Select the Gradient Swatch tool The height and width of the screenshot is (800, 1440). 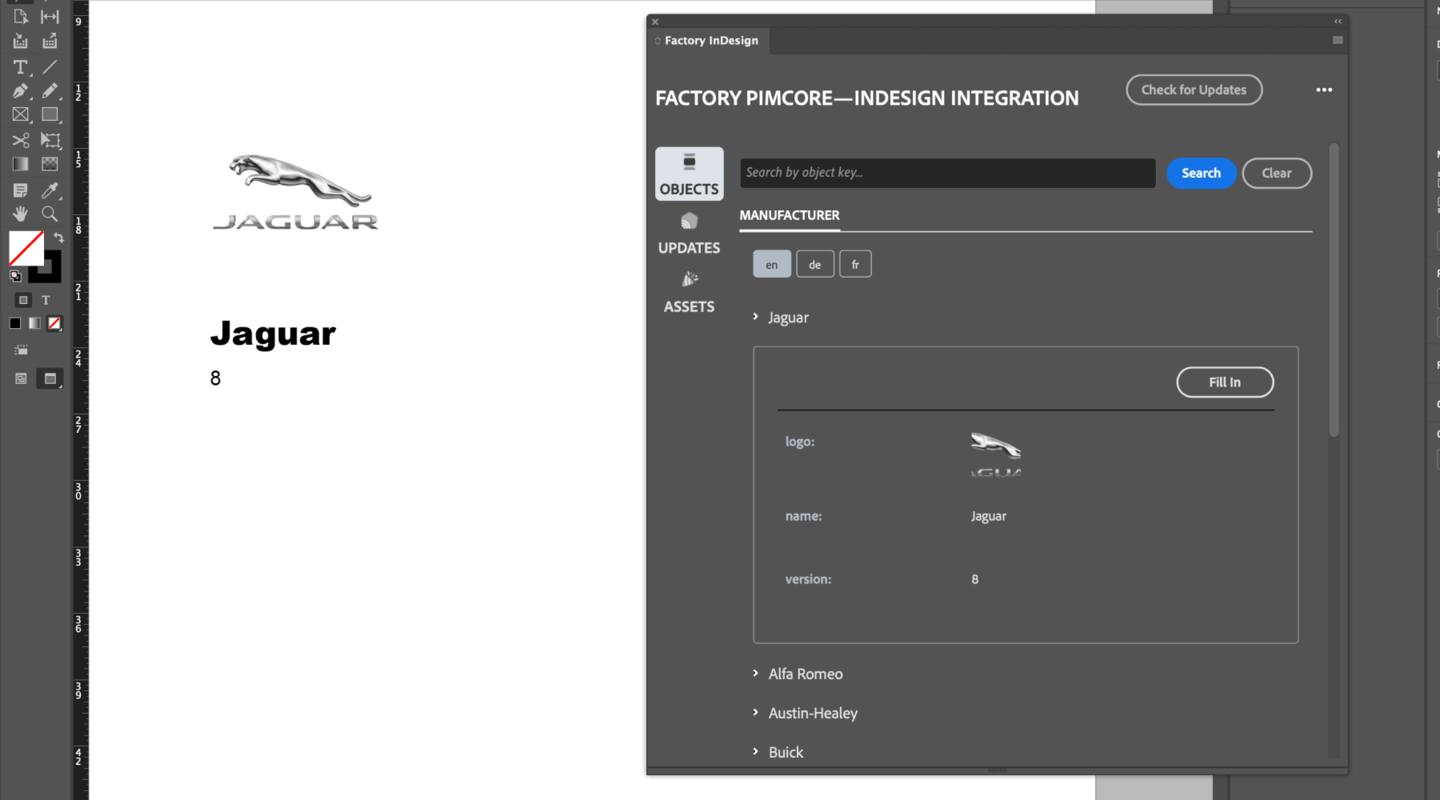click(20, 164)
